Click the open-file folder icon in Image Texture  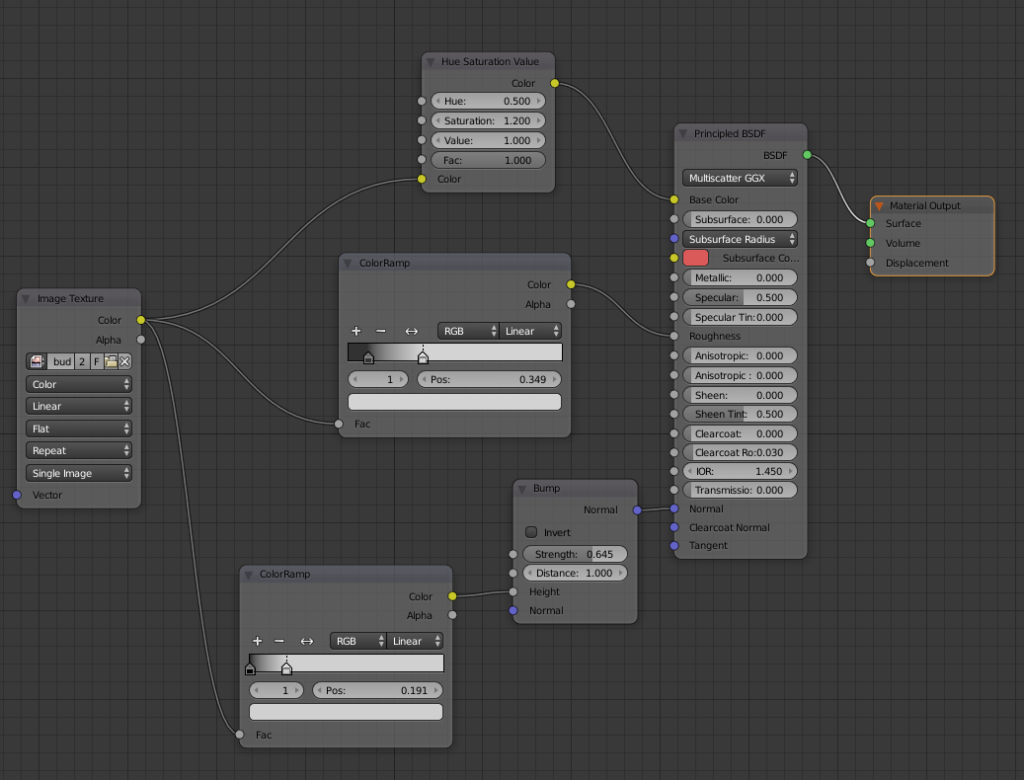tap(111, 361)
